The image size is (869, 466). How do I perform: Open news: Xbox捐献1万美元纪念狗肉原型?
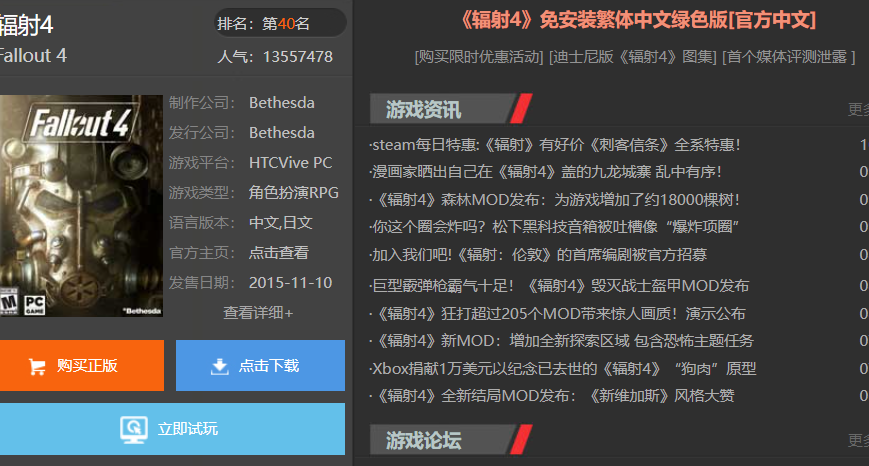click(563, 368)
